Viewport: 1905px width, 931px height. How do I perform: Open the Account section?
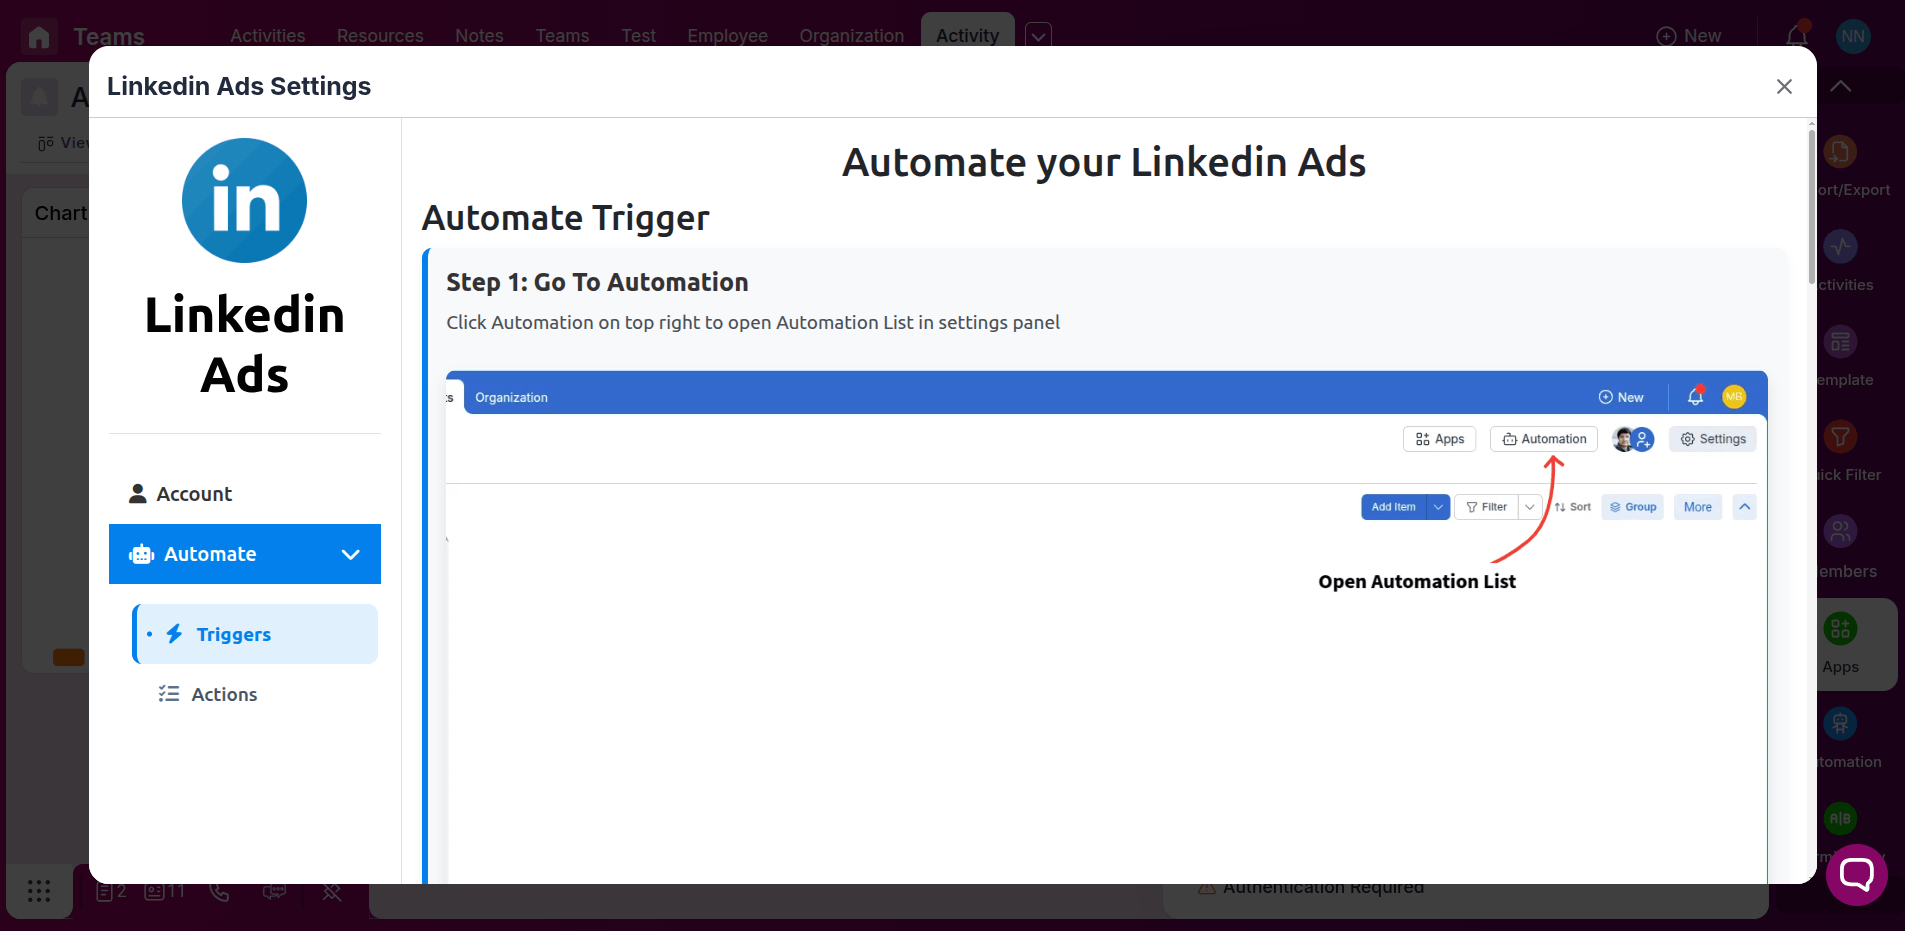point(194,494)
